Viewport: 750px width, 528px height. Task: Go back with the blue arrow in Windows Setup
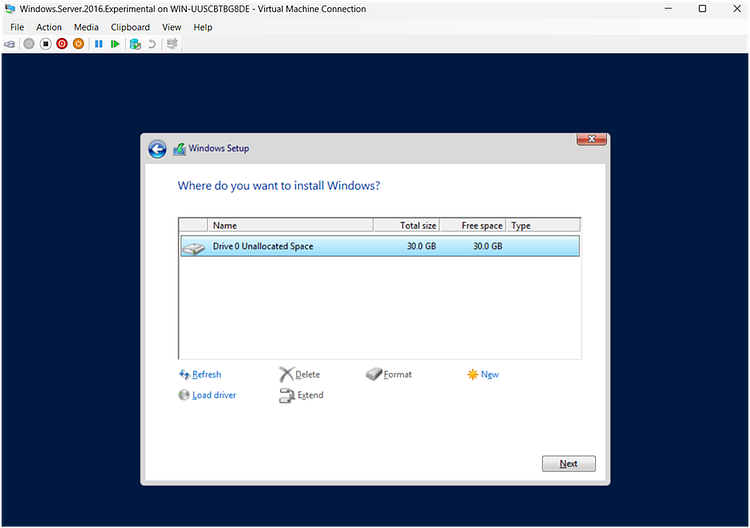pyautogui.click(x=157, y=149)
